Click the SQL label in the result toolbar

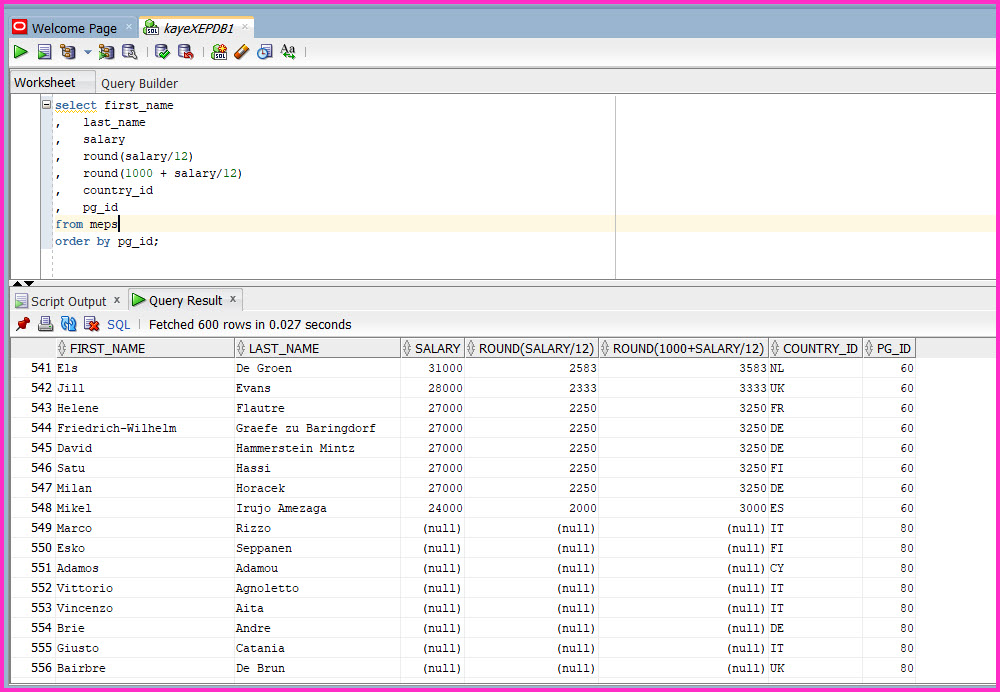coord(119,325)
